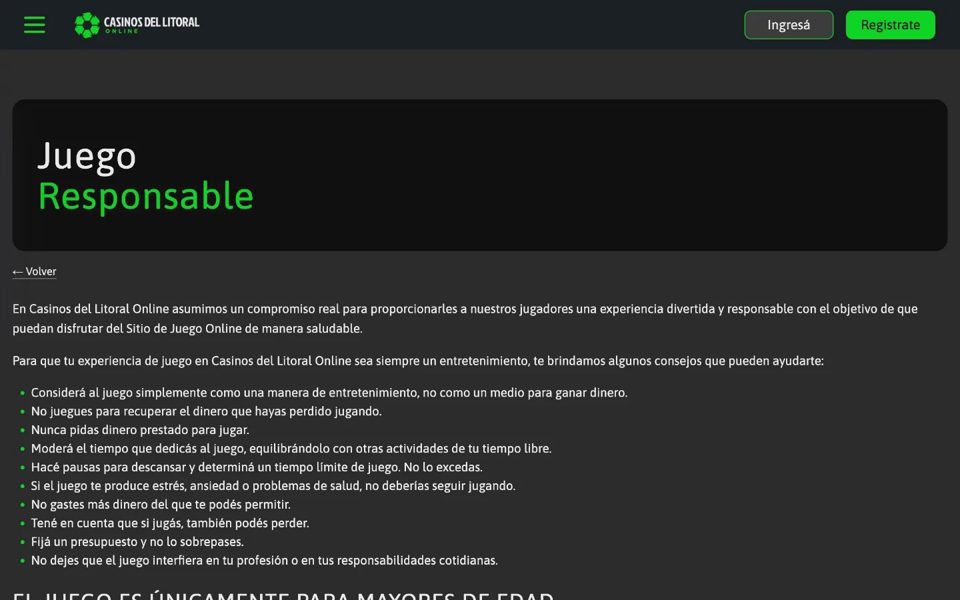Viewport: 960px width, 600px height.
Task: Click the left arrow beside Volver
Action: (x=18, y=272)
